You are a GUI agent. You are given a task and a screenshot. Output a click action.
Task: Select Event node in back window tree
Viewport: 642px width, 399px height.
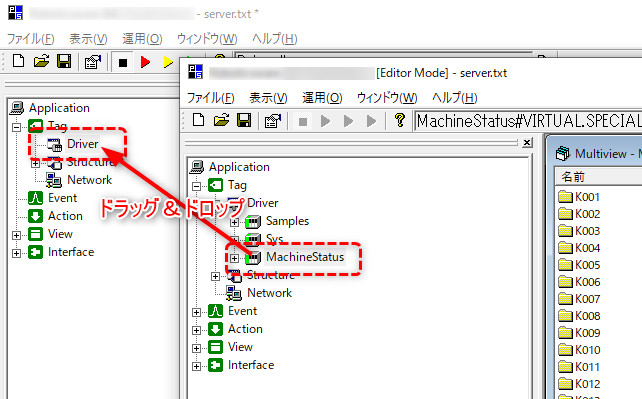point(62,198)
